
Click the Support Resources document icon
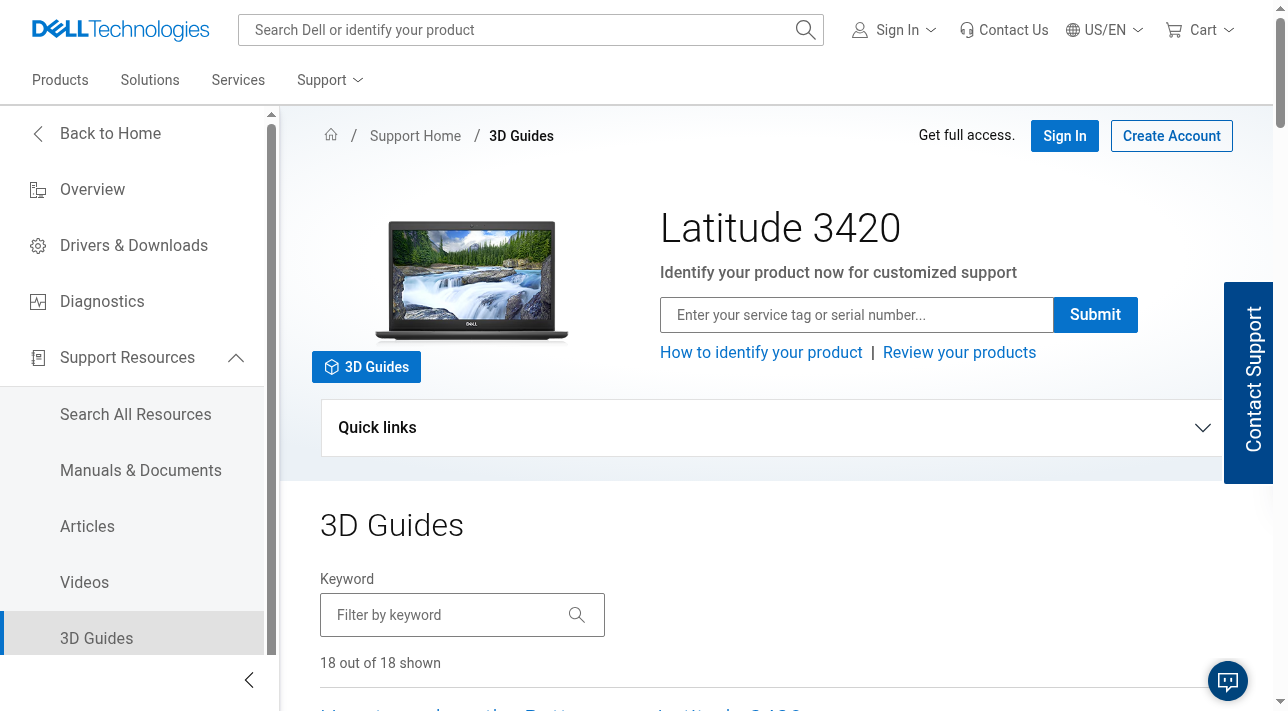click(38, 358)
